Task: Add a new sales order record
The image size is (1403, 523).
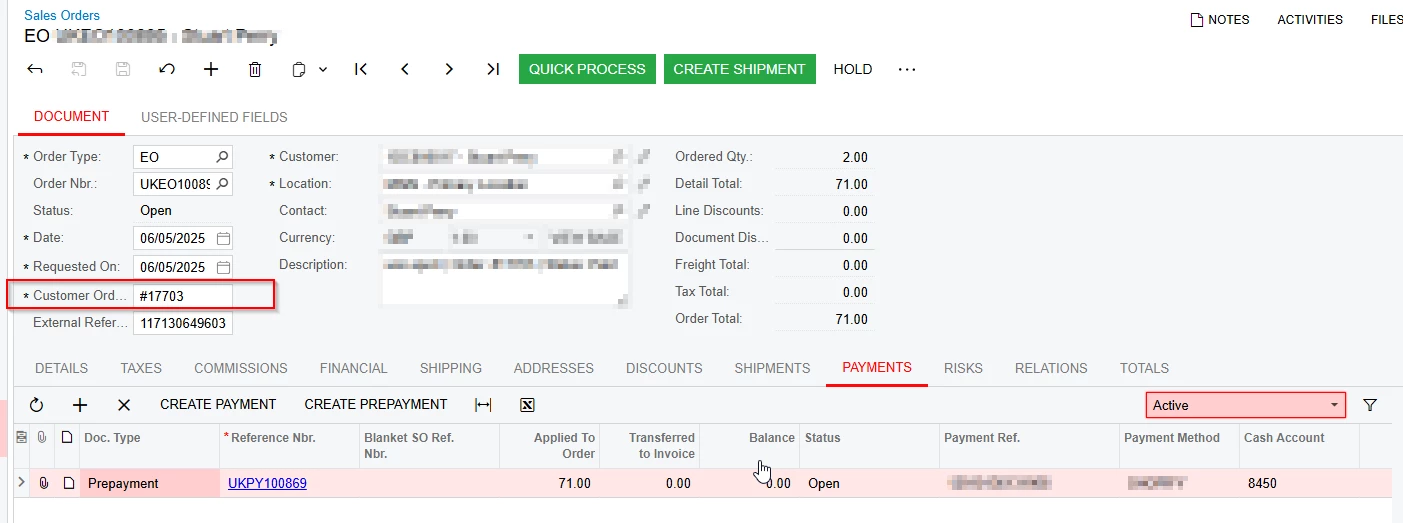Action: click(x=211, y=69)
